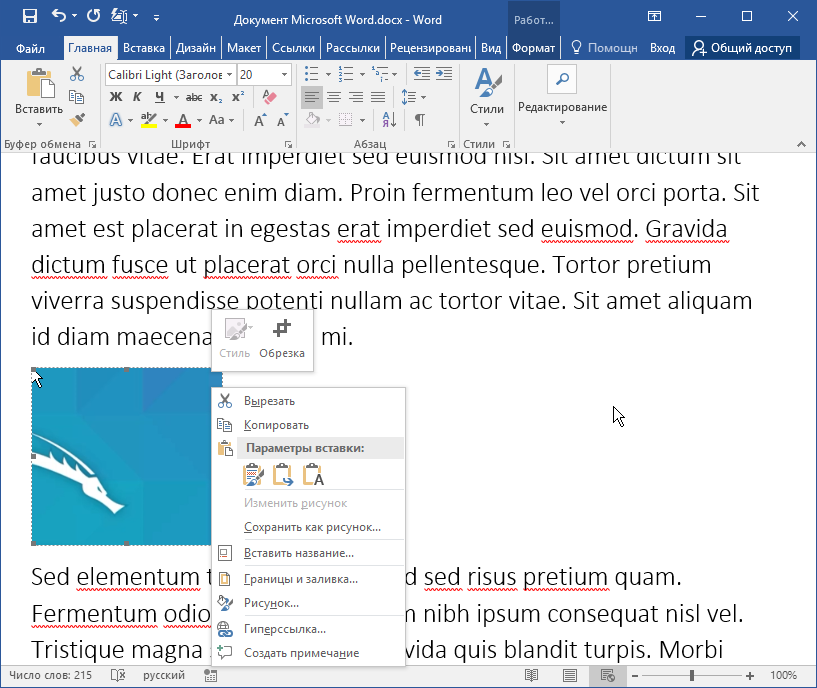
Task: Switch to read mode view icon
Action: [531, 675]
